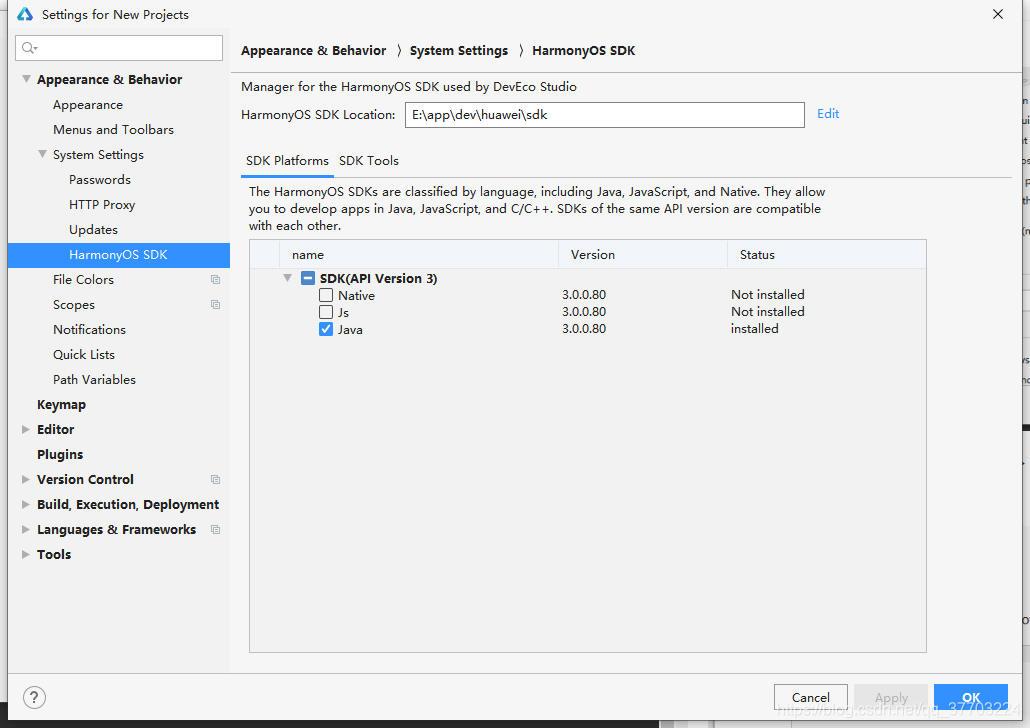Click the Apply button

pos(891,697)
